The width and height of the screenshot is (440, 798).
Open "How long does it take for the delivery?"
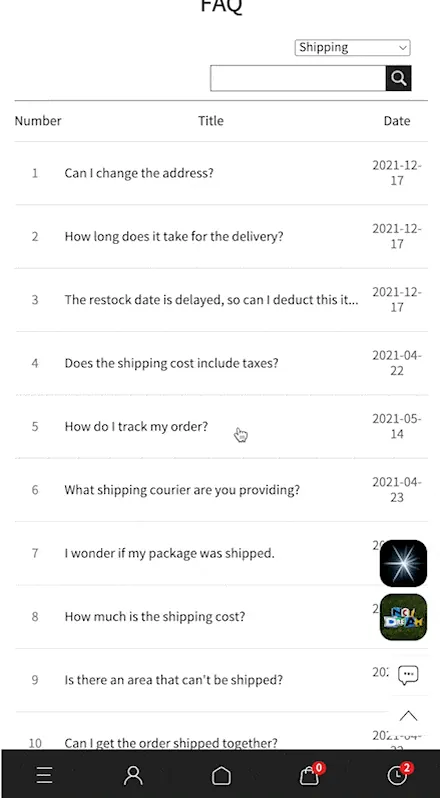pos(174,237)
